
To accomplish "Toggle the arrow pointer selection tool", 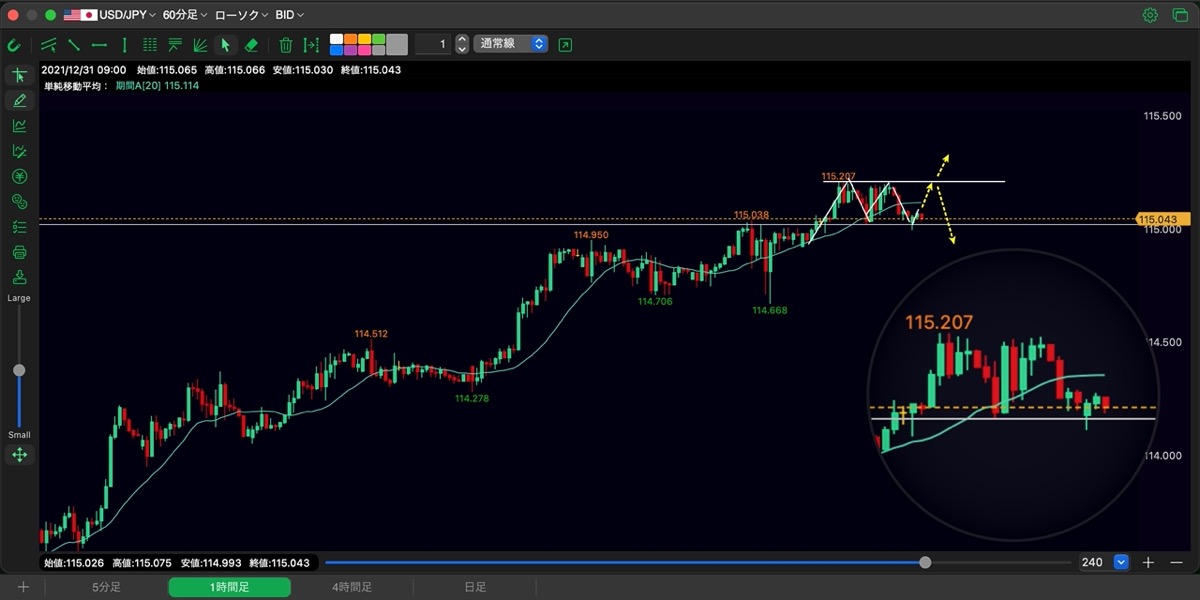I will click(x=225, y=45).
